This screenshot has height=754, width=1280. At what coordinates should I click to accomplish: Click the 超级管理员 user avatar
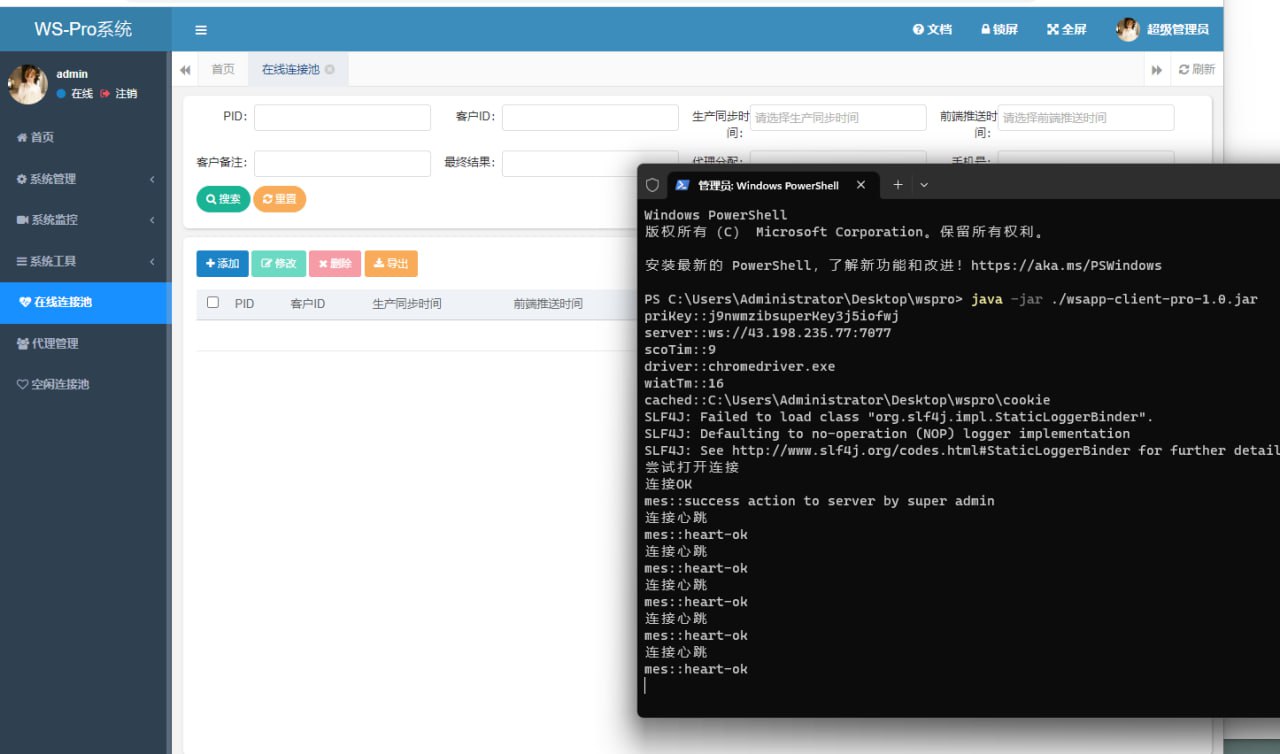1127,29
